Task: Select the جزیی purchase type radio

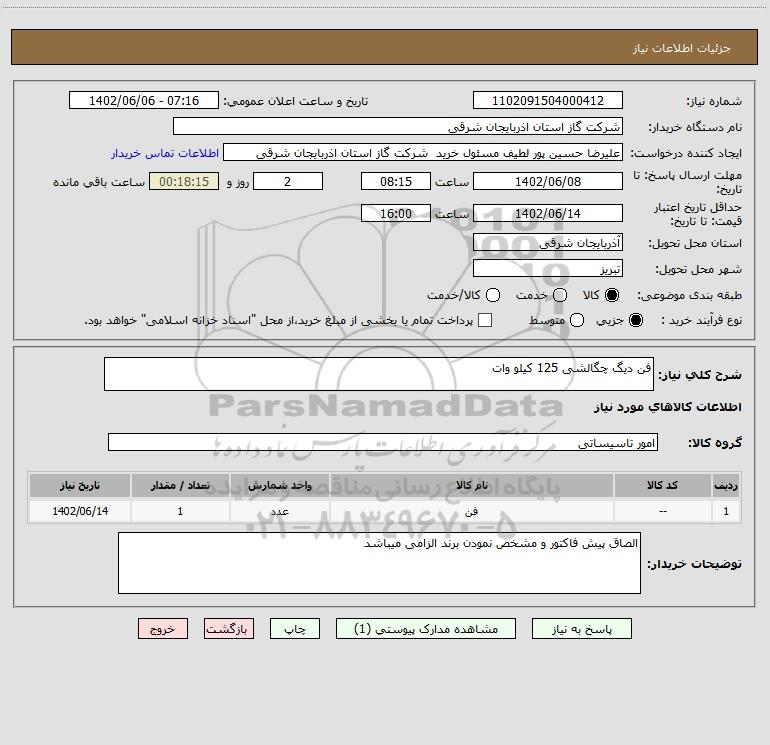Action: pos(635,321)
